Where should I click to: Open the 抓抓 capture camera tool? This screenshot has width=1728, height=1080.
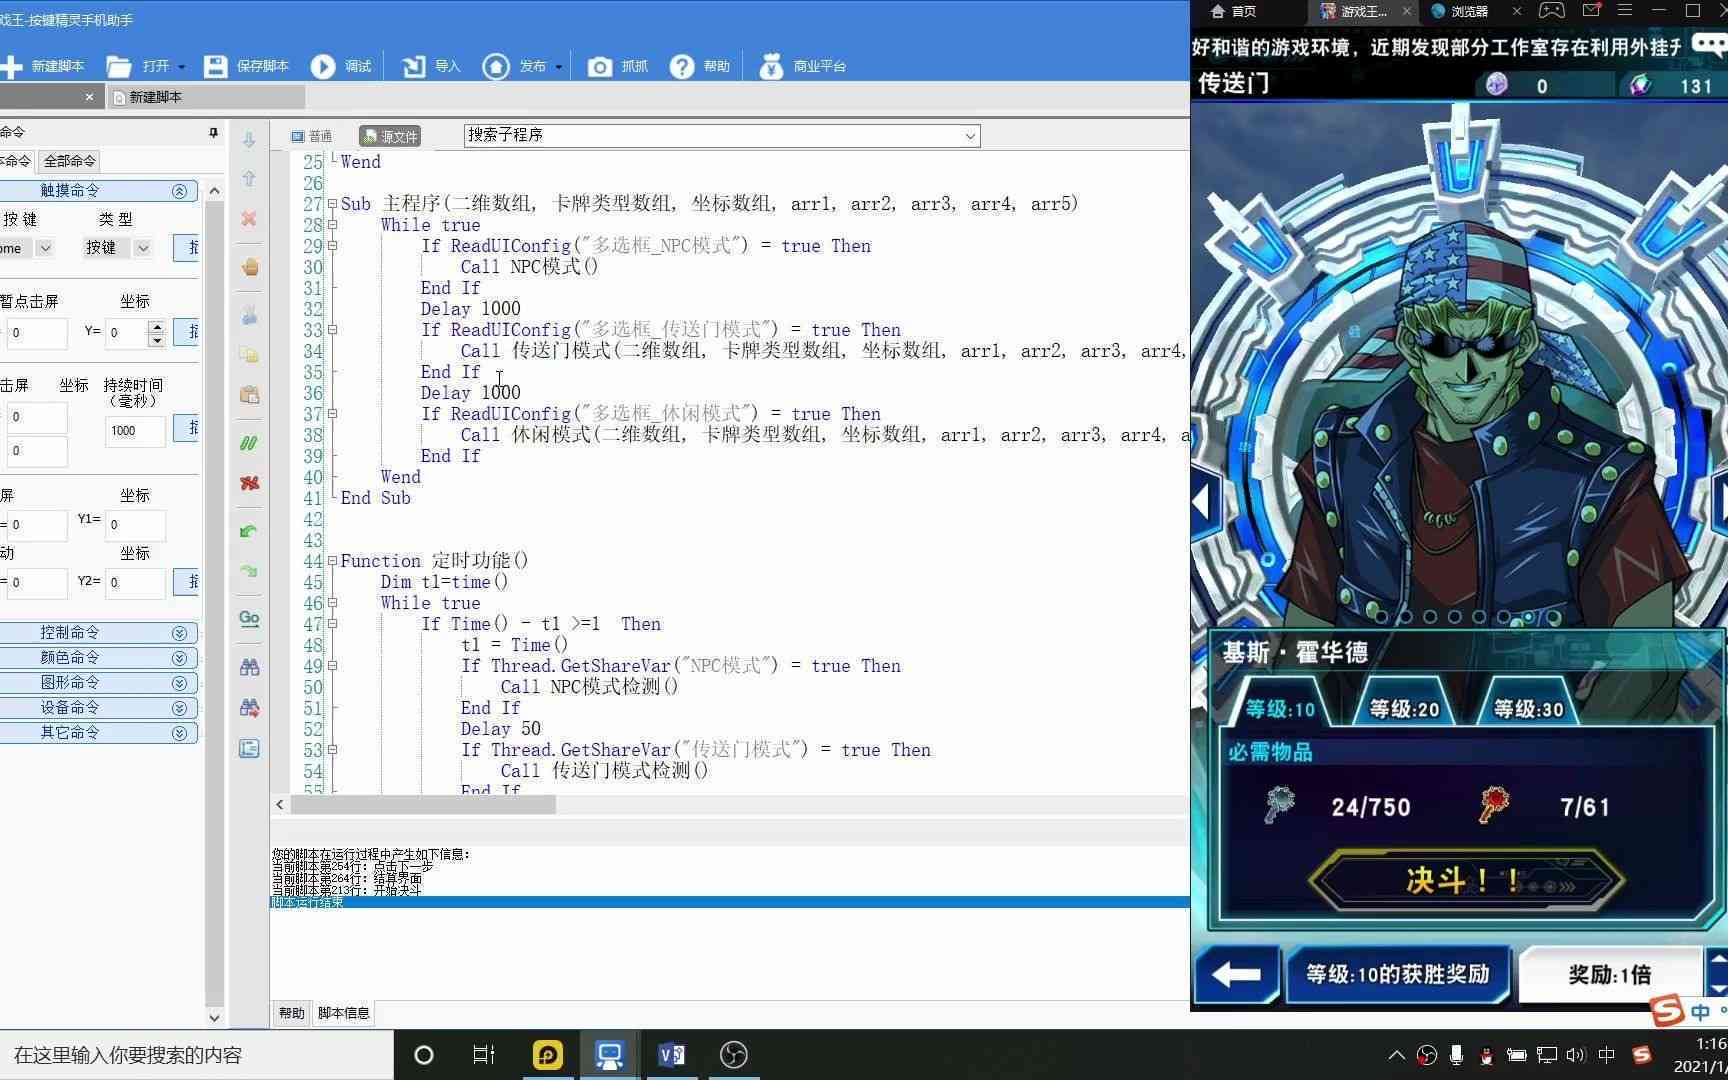point(599,67)
